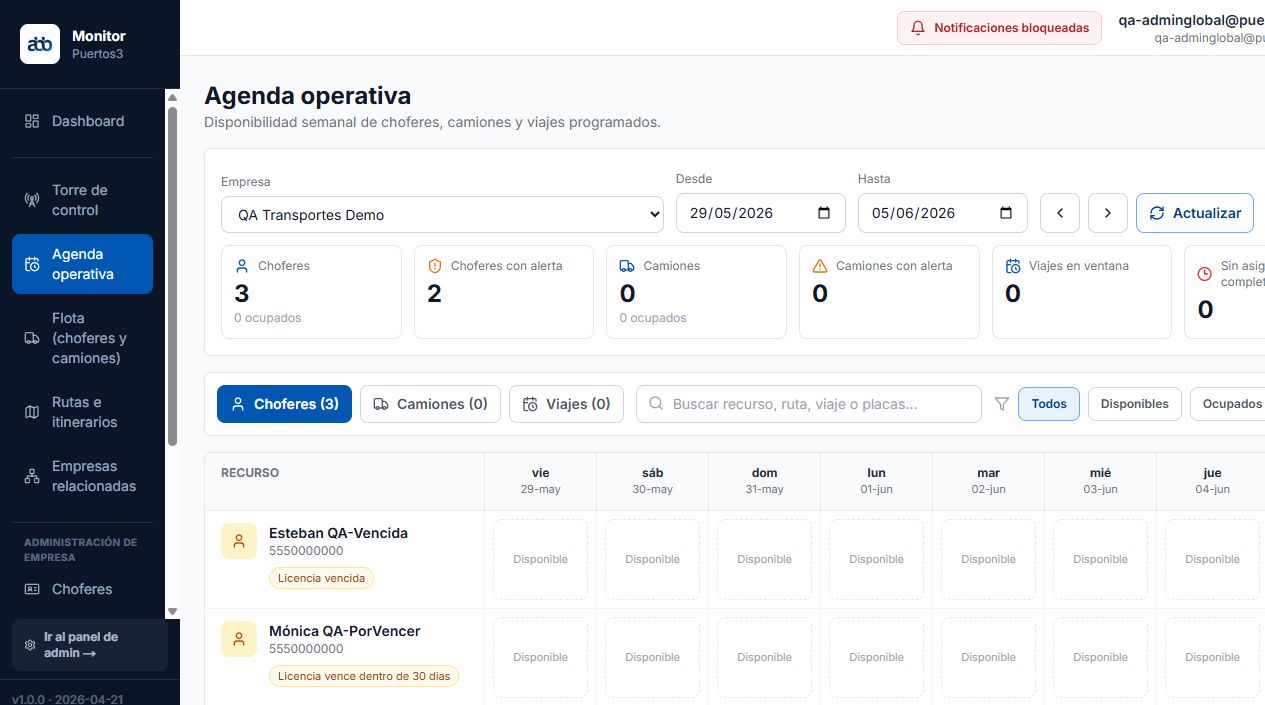Click the Choferes stat card showing 3
Viewport: 1265px width, 705px height.
311,292
